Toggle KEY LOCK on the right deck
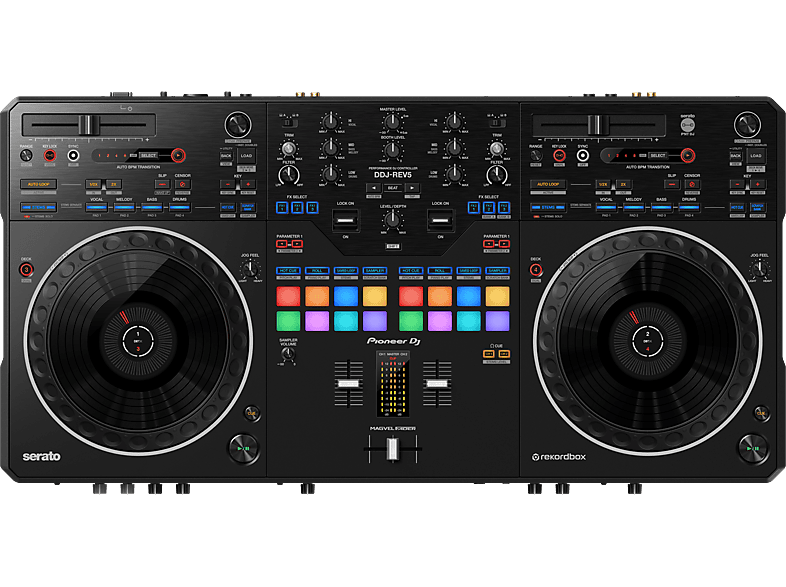 click(x=559, y=156)
